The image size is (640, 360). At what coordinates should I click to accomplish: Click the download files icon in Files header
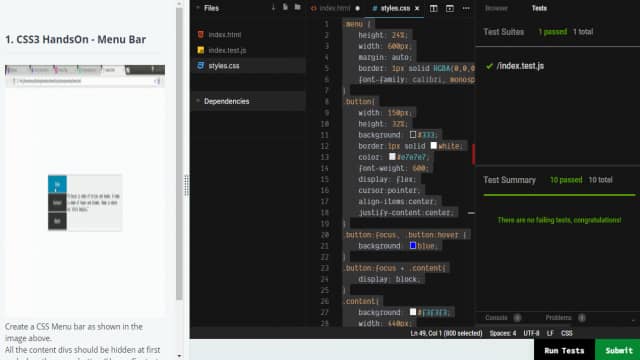point(273,7)
